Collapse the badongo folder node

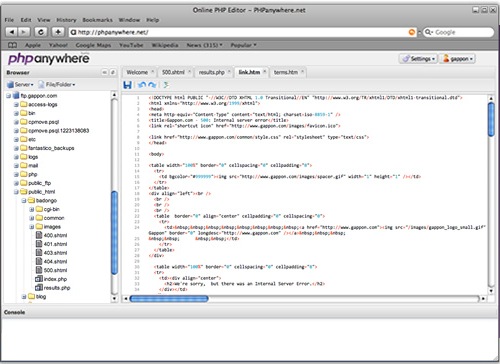tap(24, 200)
